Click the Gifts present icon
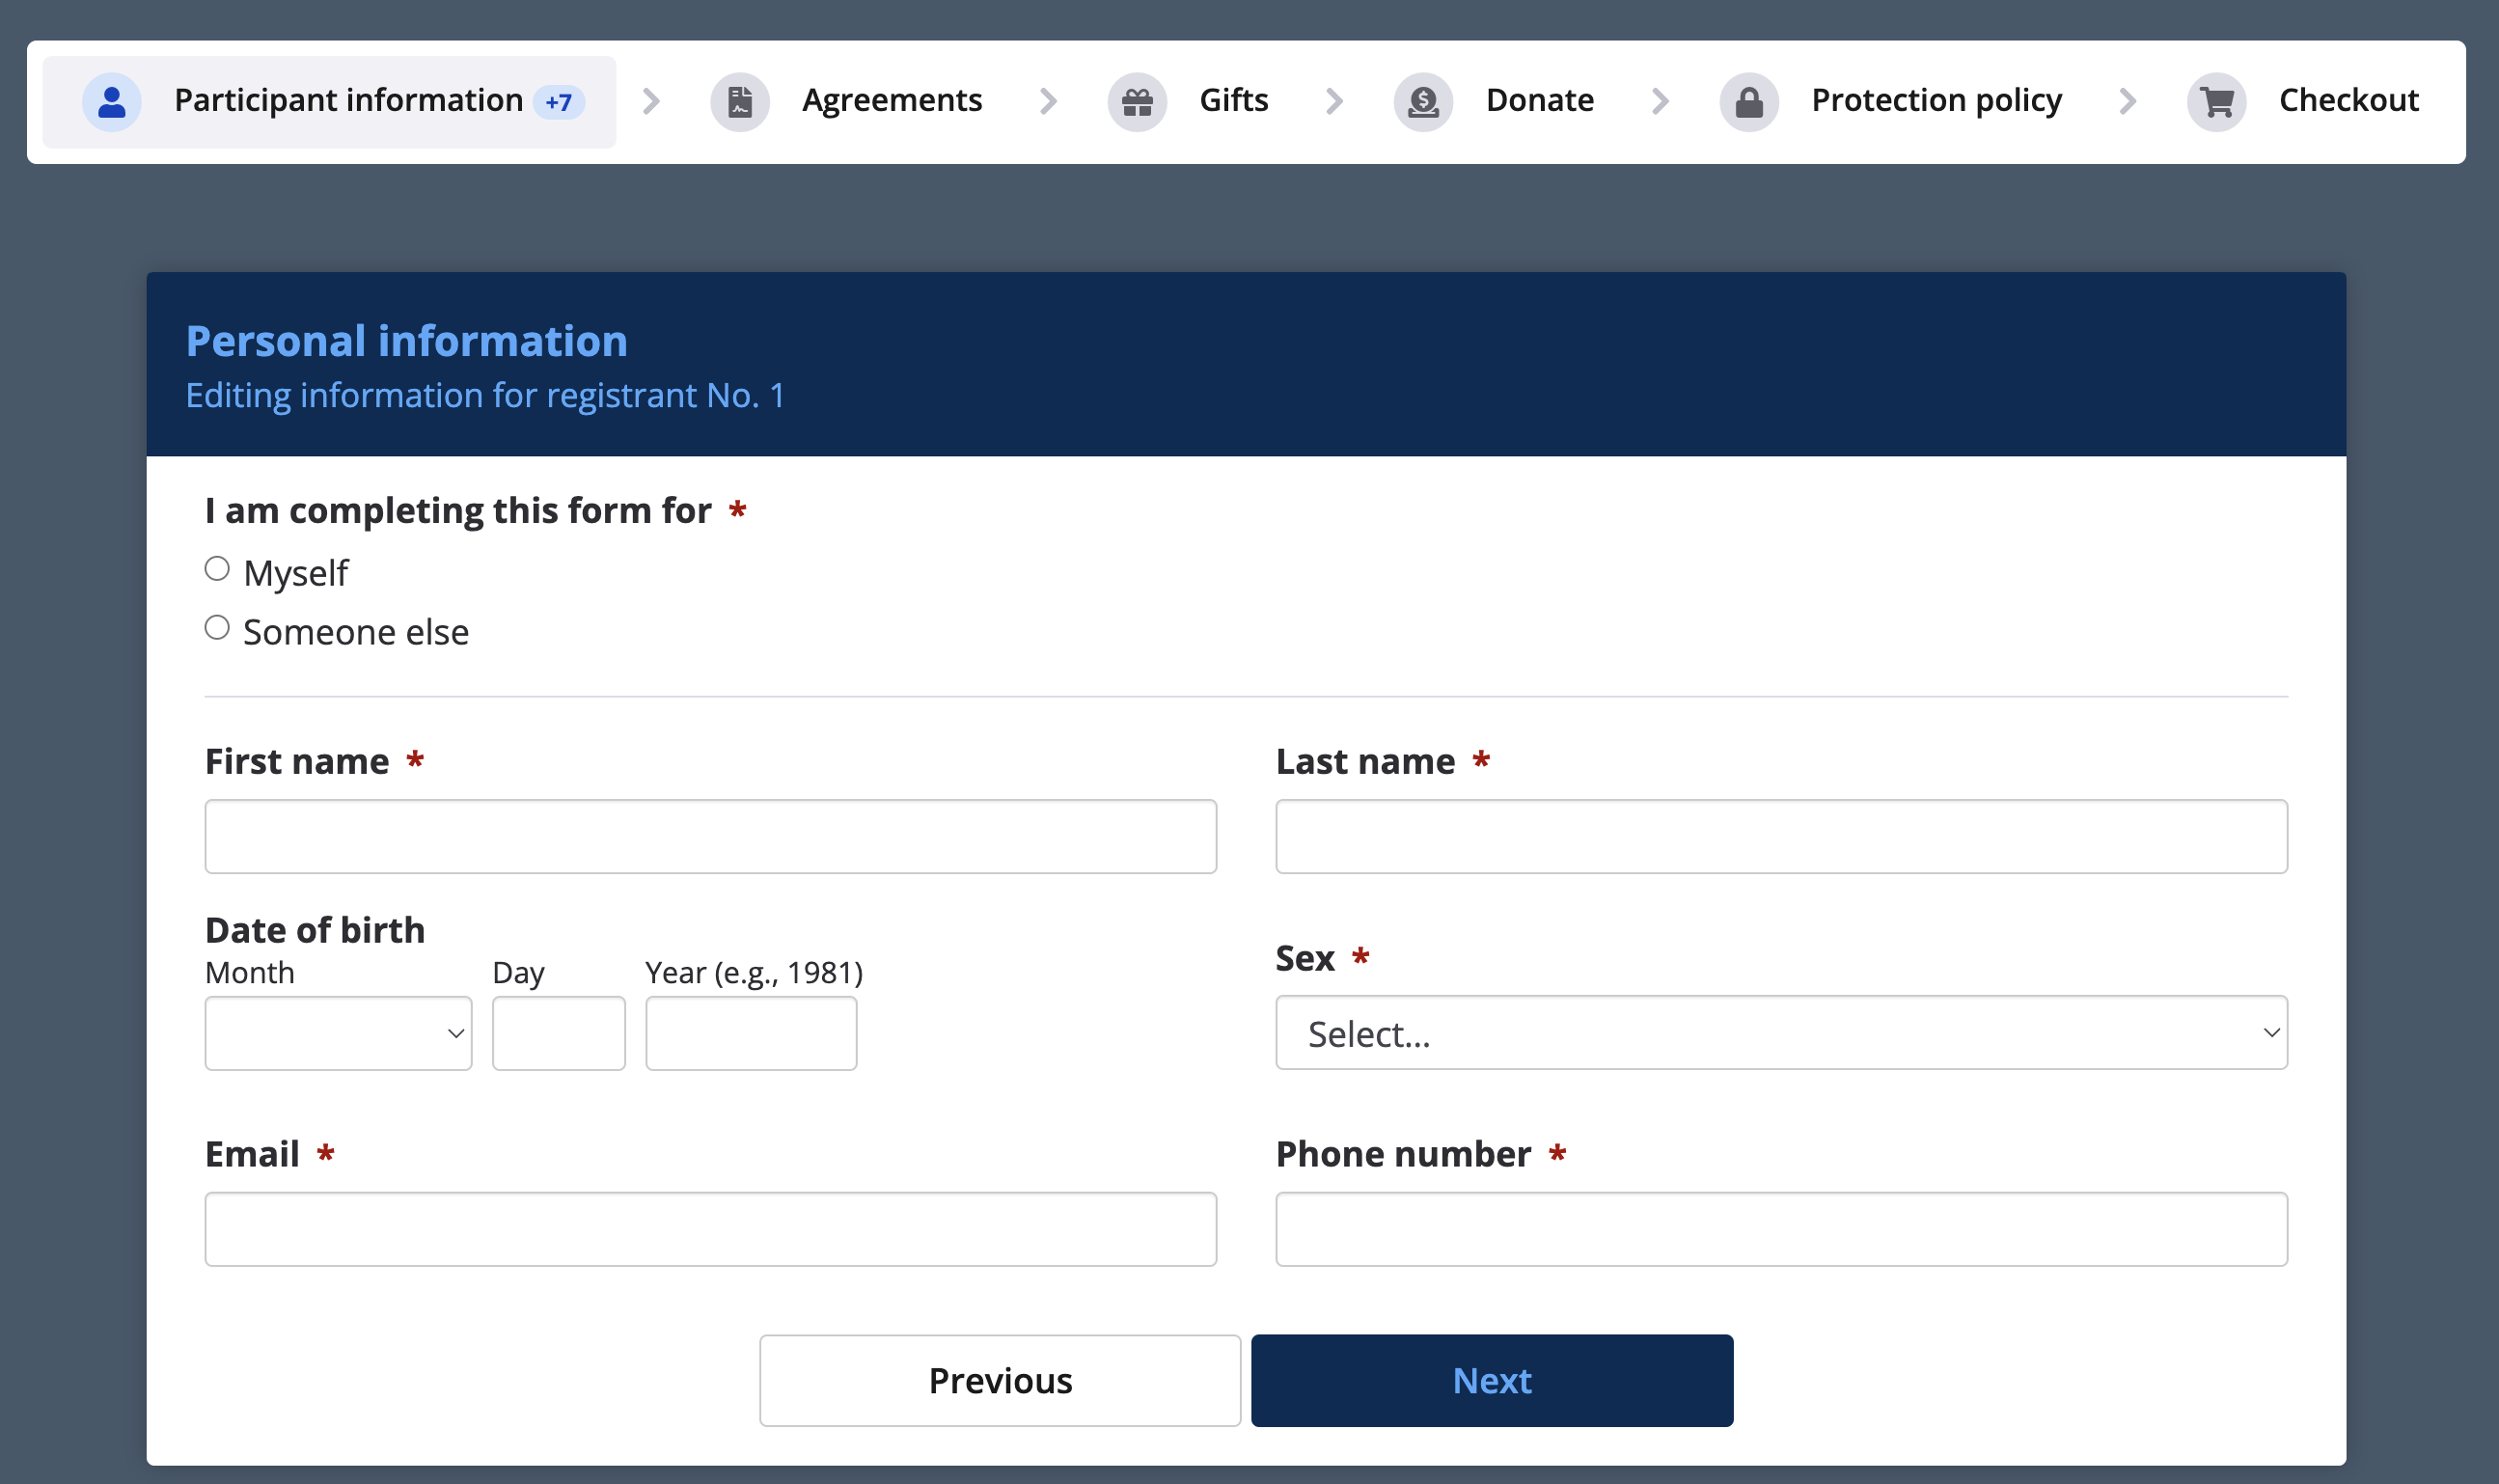 [1137, 102]
